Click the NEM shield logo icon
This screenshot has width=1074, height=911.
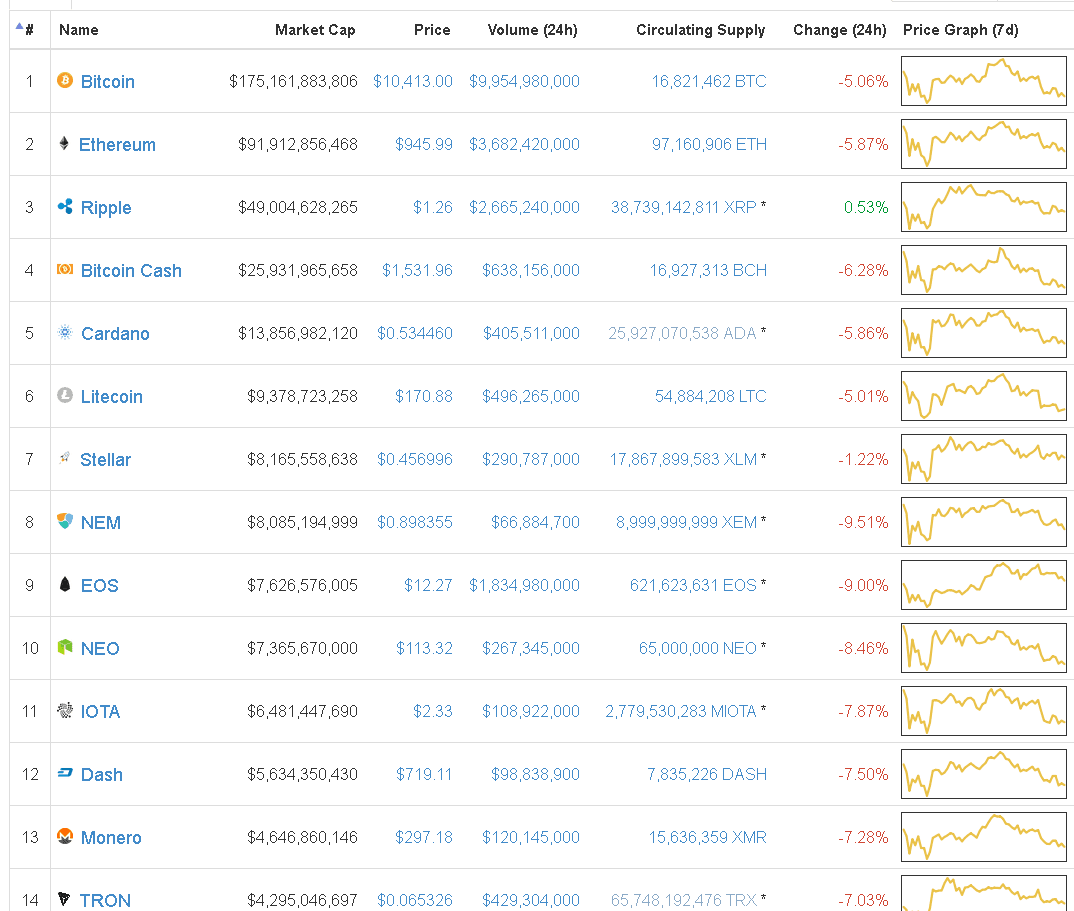point(65,522)
